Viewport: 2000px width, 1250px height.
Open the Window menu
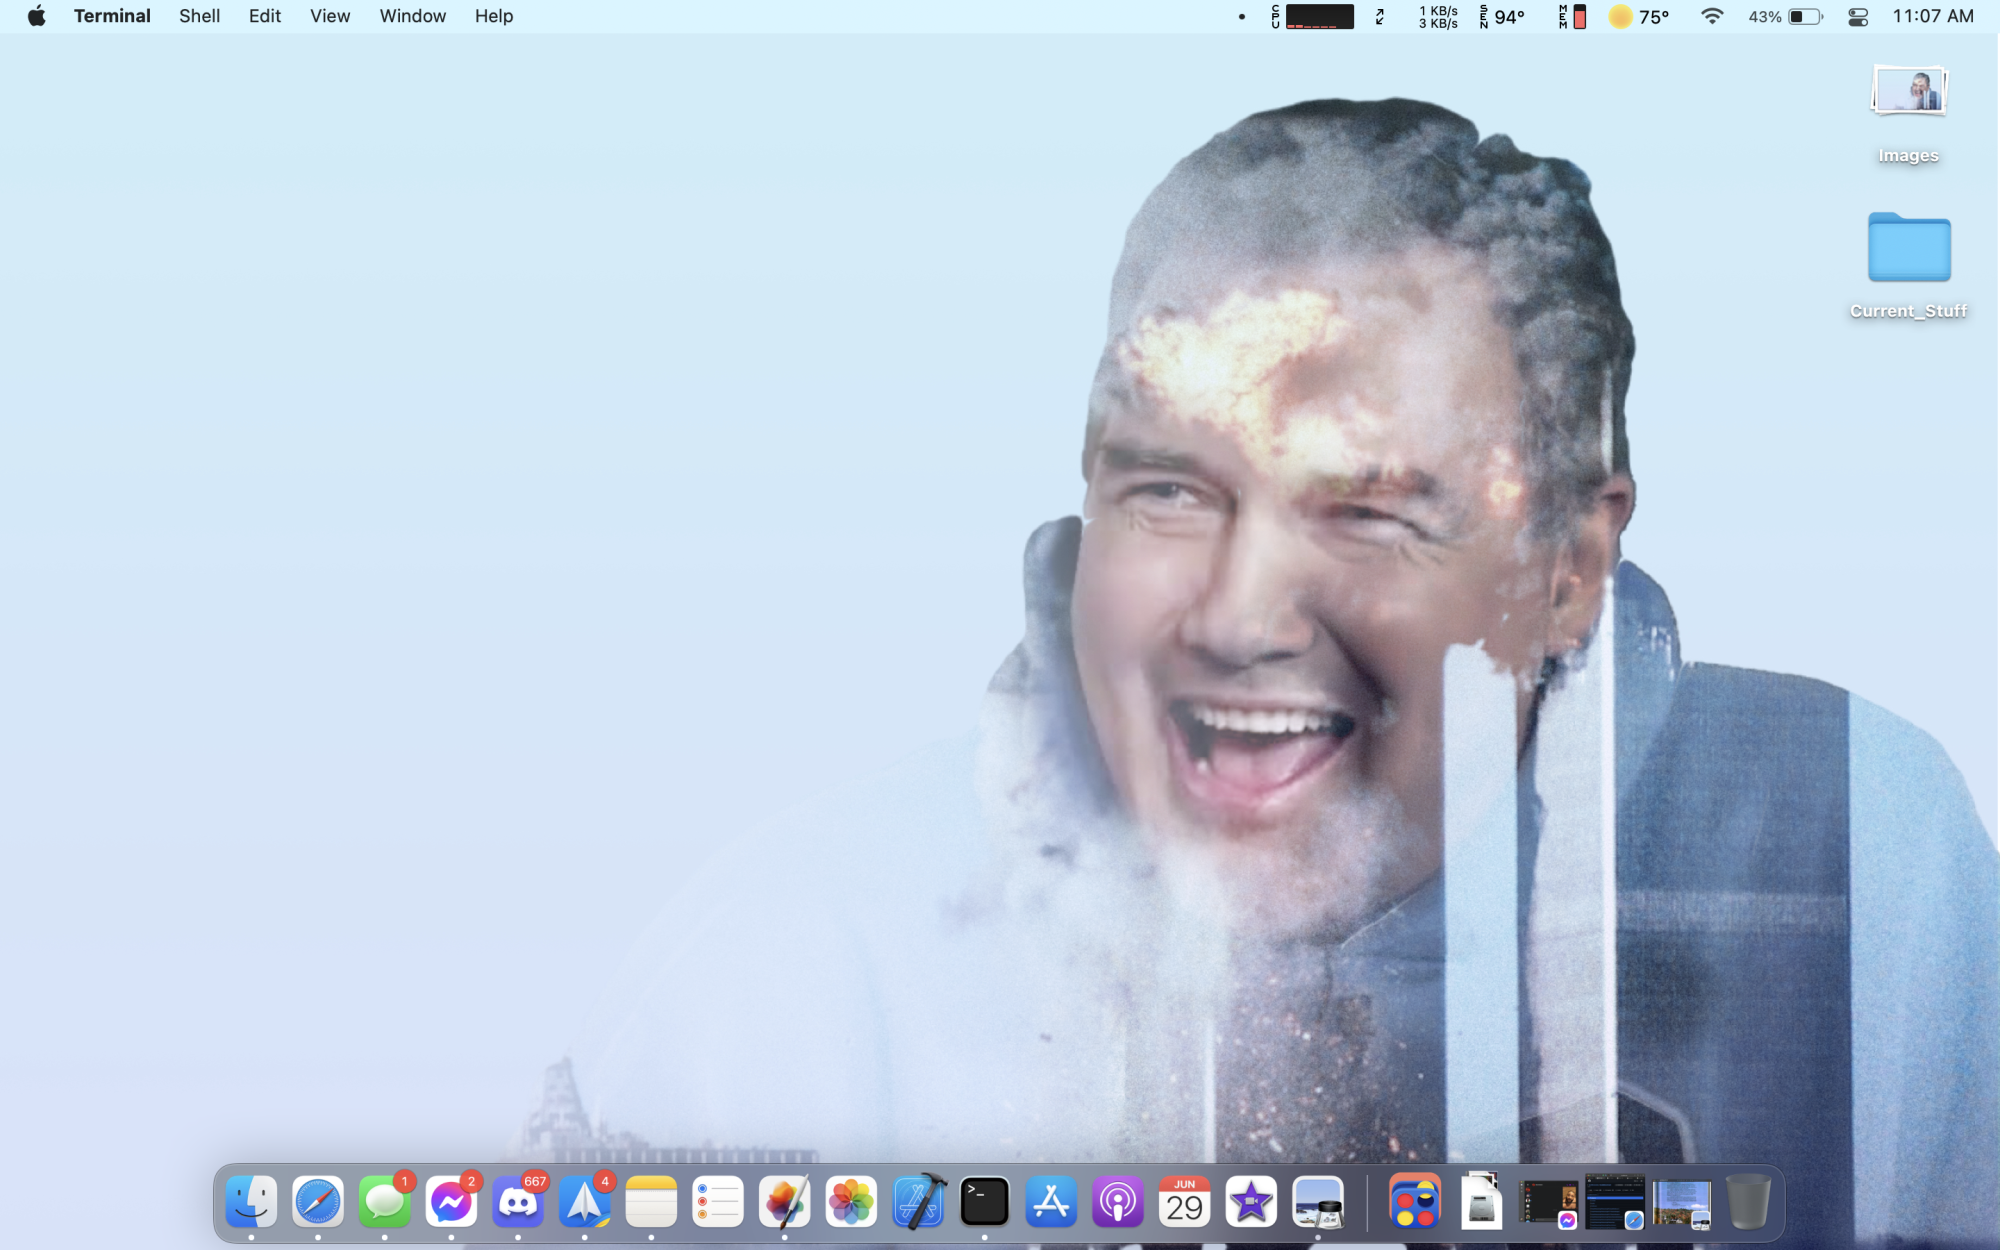click(412, 16)
